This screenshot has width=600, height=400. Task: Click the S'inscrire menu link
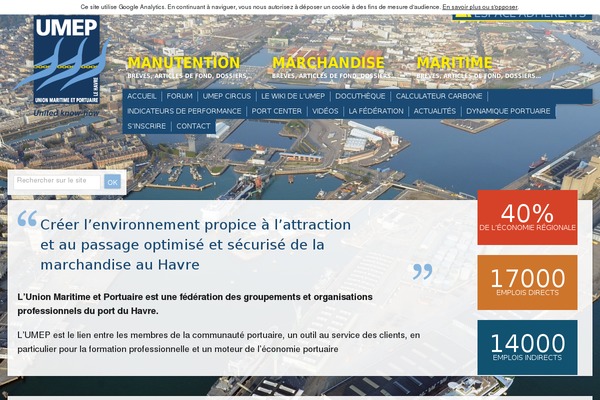147,126
